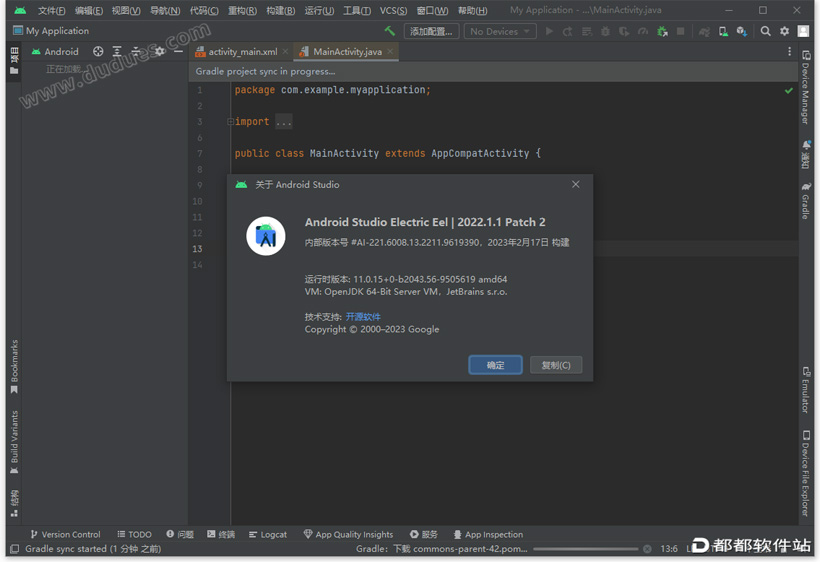This screenshot has width=820, height=562.
Task: Open the 导航(N) menu
Action: click(165, 10)
